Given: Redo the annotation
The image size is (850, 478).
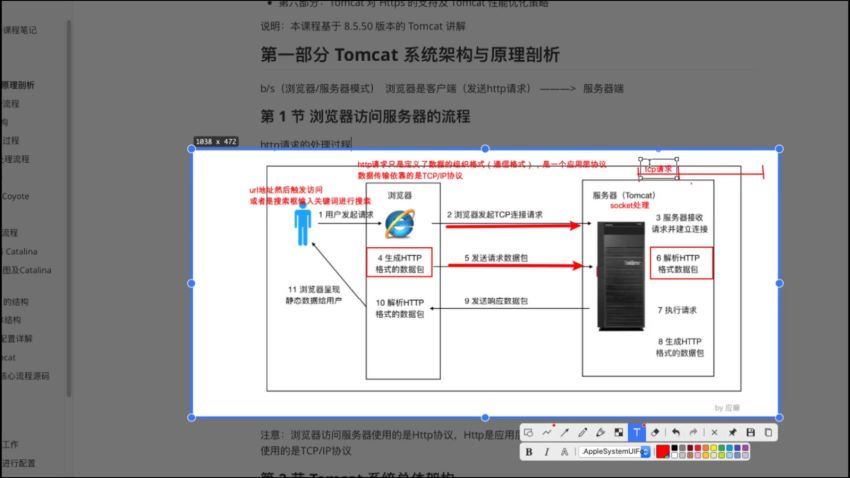Looking at the screenshot, I should tap(693, 432).
